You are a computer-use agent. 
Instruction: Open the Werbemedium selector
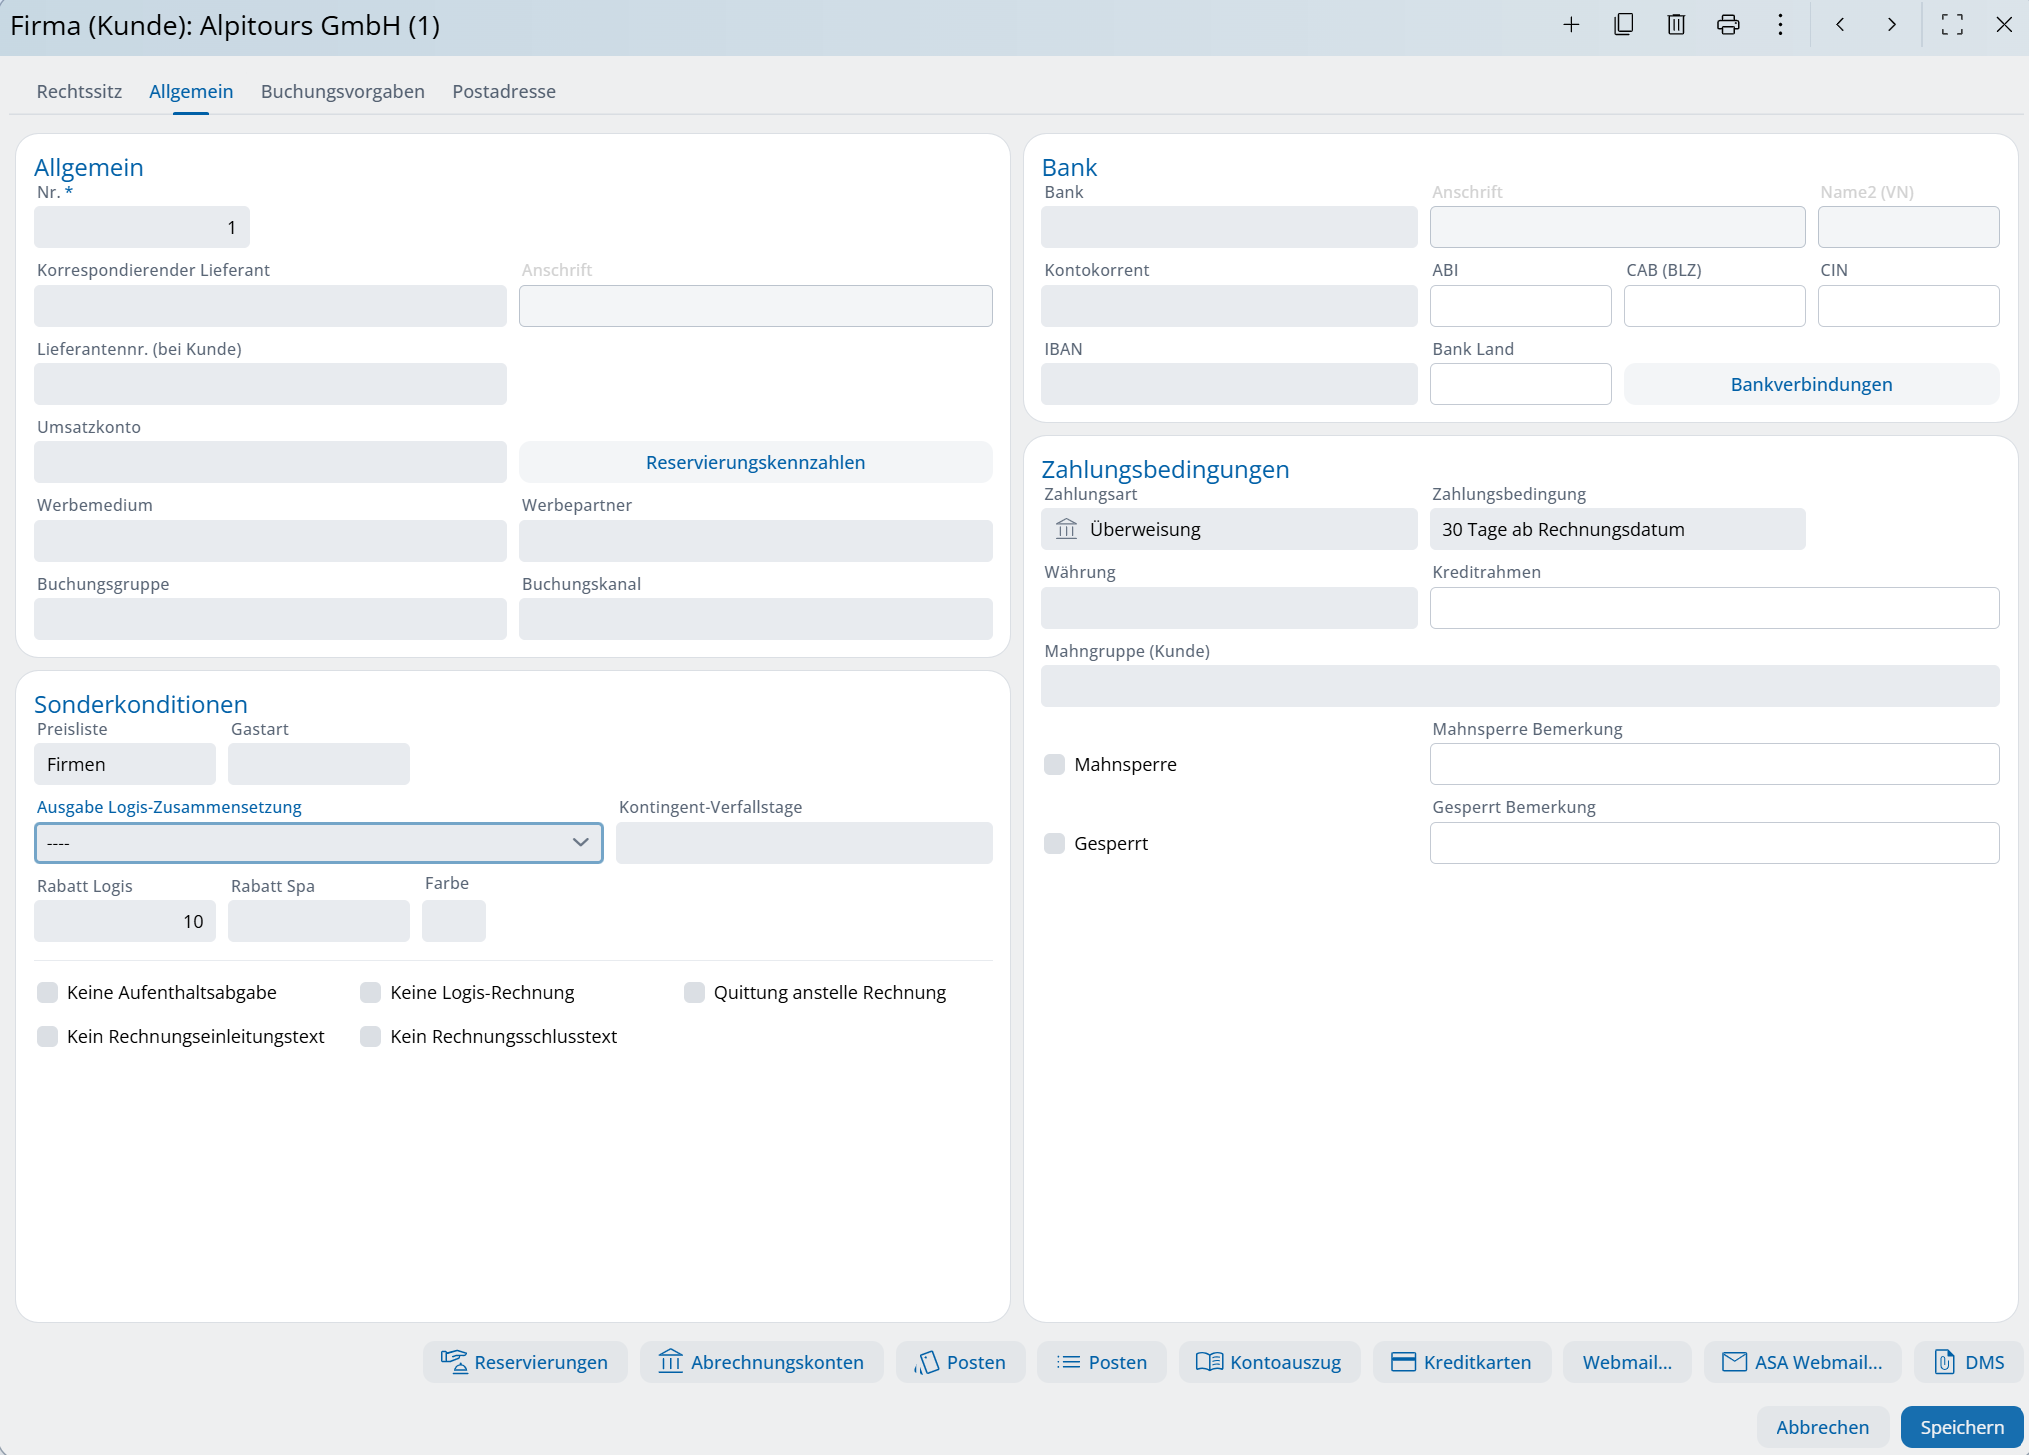click(x=270, y=541)
